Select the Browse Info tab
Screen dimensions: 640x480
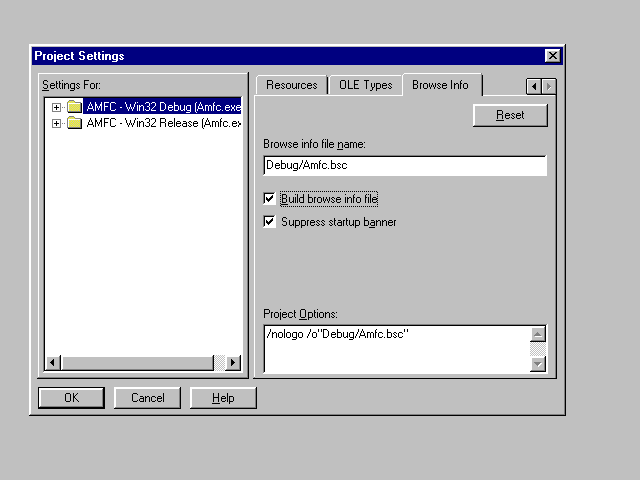point(440,85)
